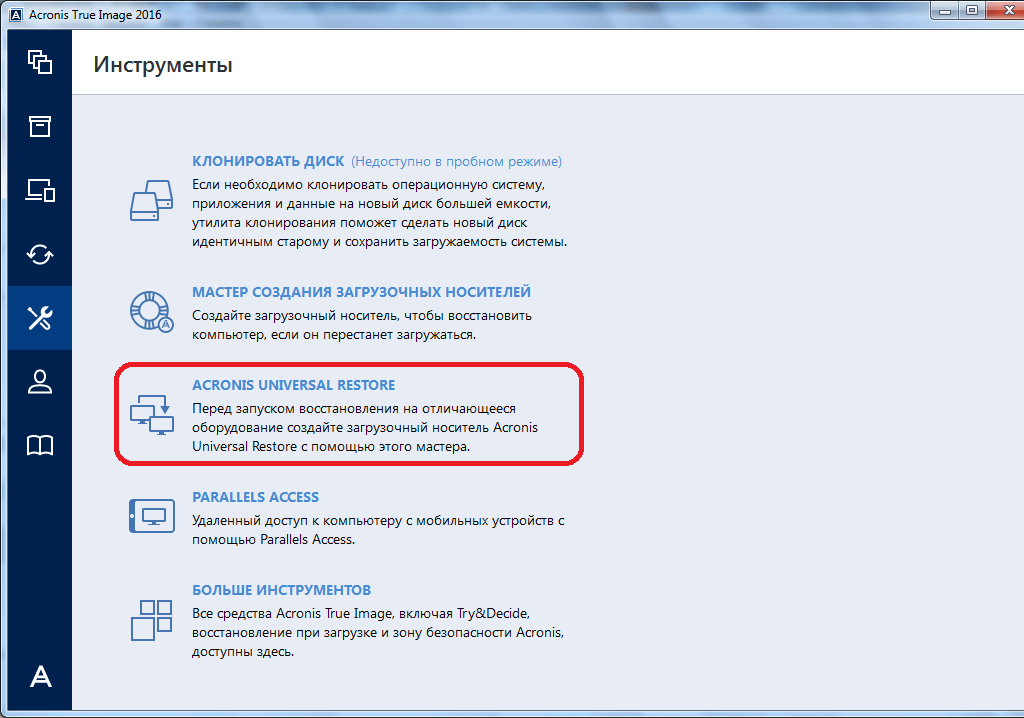
Task: Click the Parallels Access tablet icon
Action: click(x=152, y=517)
